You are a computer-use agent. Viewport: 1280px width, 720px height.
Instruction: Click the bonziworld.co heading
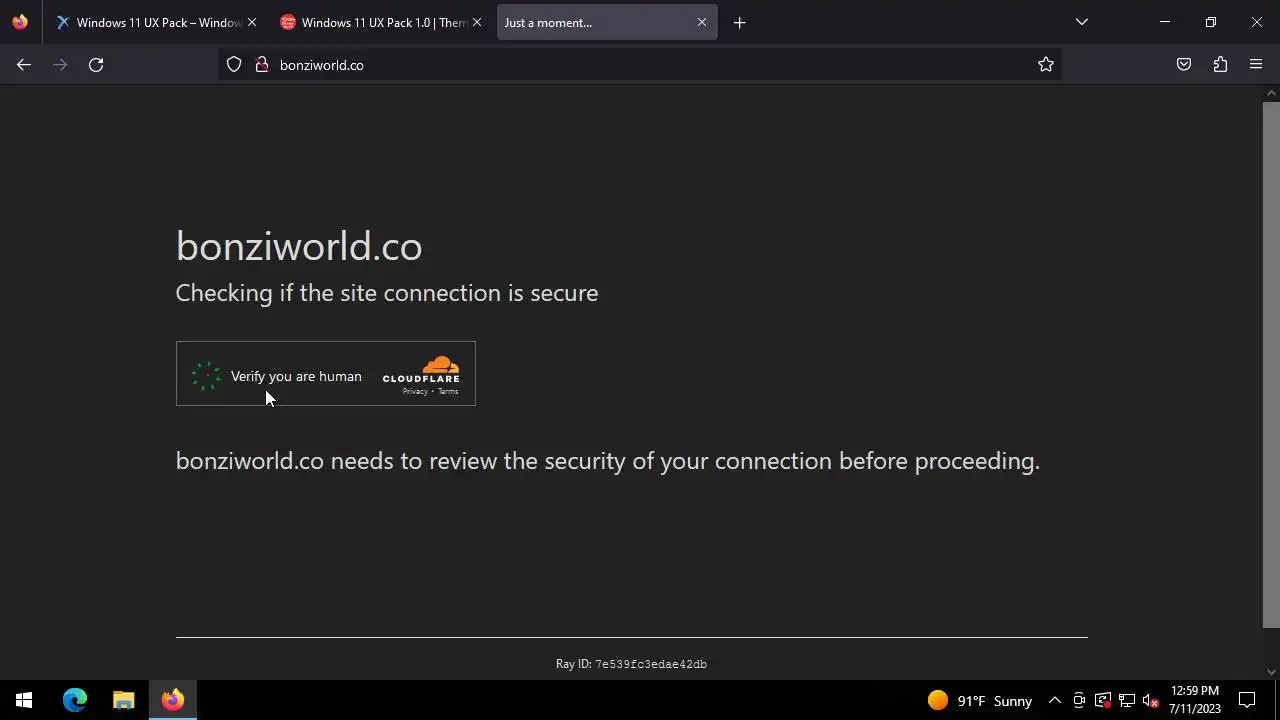pyautogui.click(x=299, y=246)
